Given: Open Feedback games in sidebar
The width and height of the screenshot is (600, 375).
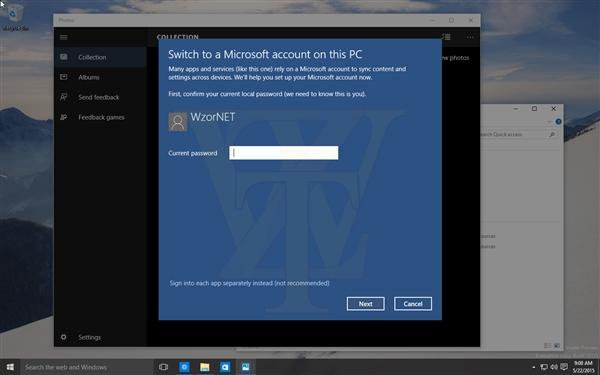Looking at the screenshot, I should pos(100,117).
